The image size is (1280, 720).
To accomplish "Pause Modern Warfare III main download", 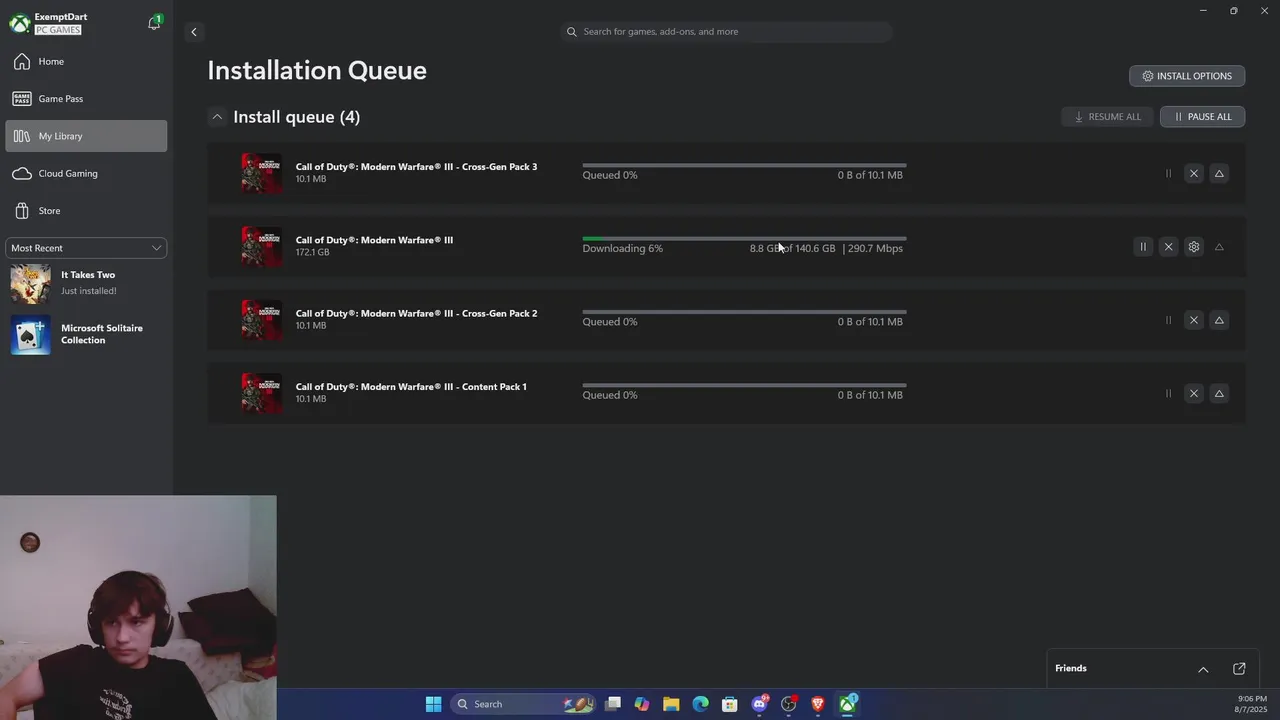I will (x=1143, y=247).
